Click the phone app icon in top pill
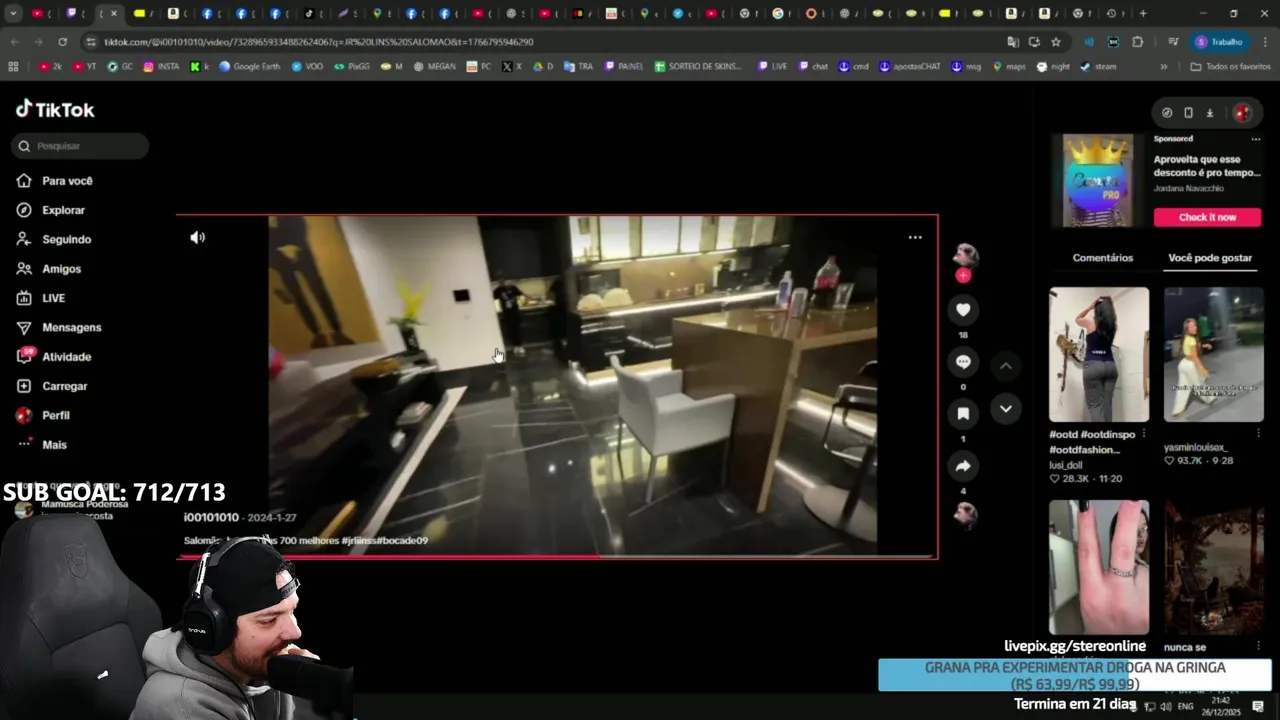1280x720 pixels. 1188,113
